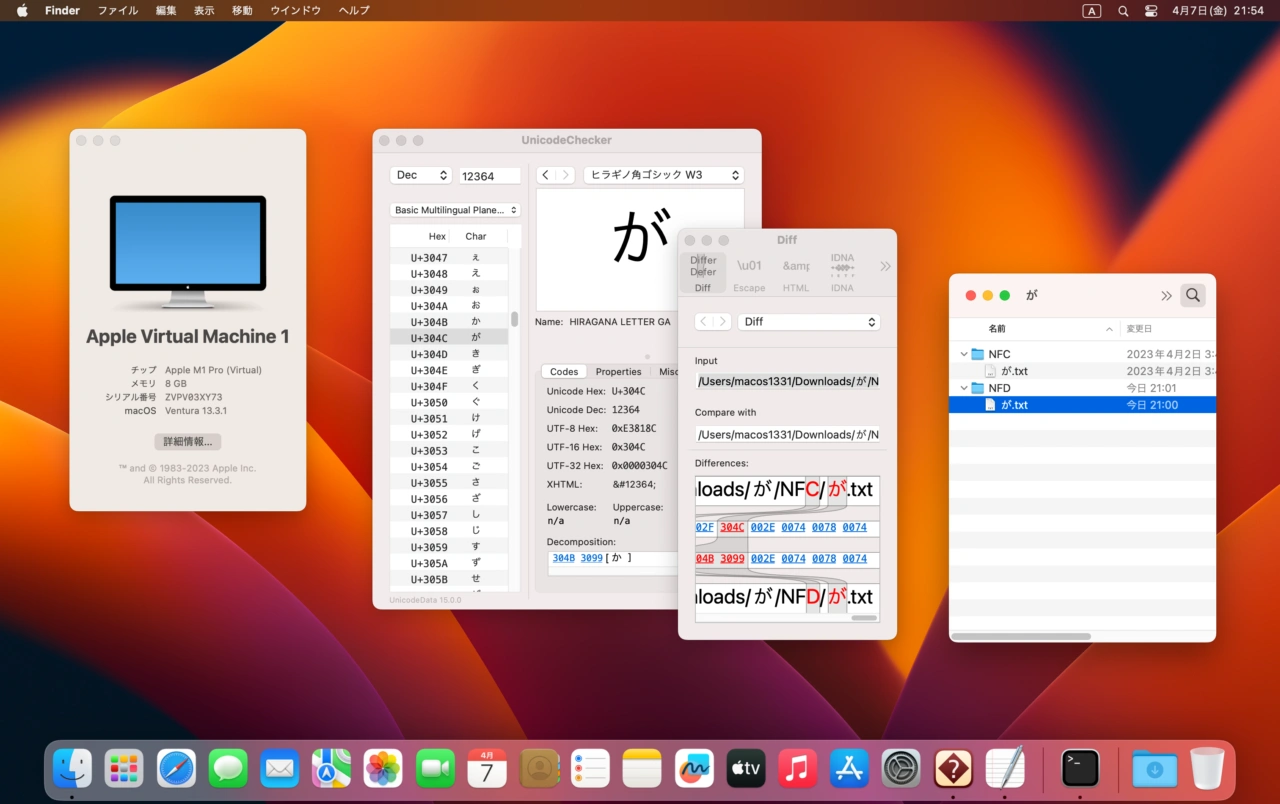This screenshot has height=804, width=1280.
Task: Follow the 304B decomposition code link
Action: click(x=563, y=558)
